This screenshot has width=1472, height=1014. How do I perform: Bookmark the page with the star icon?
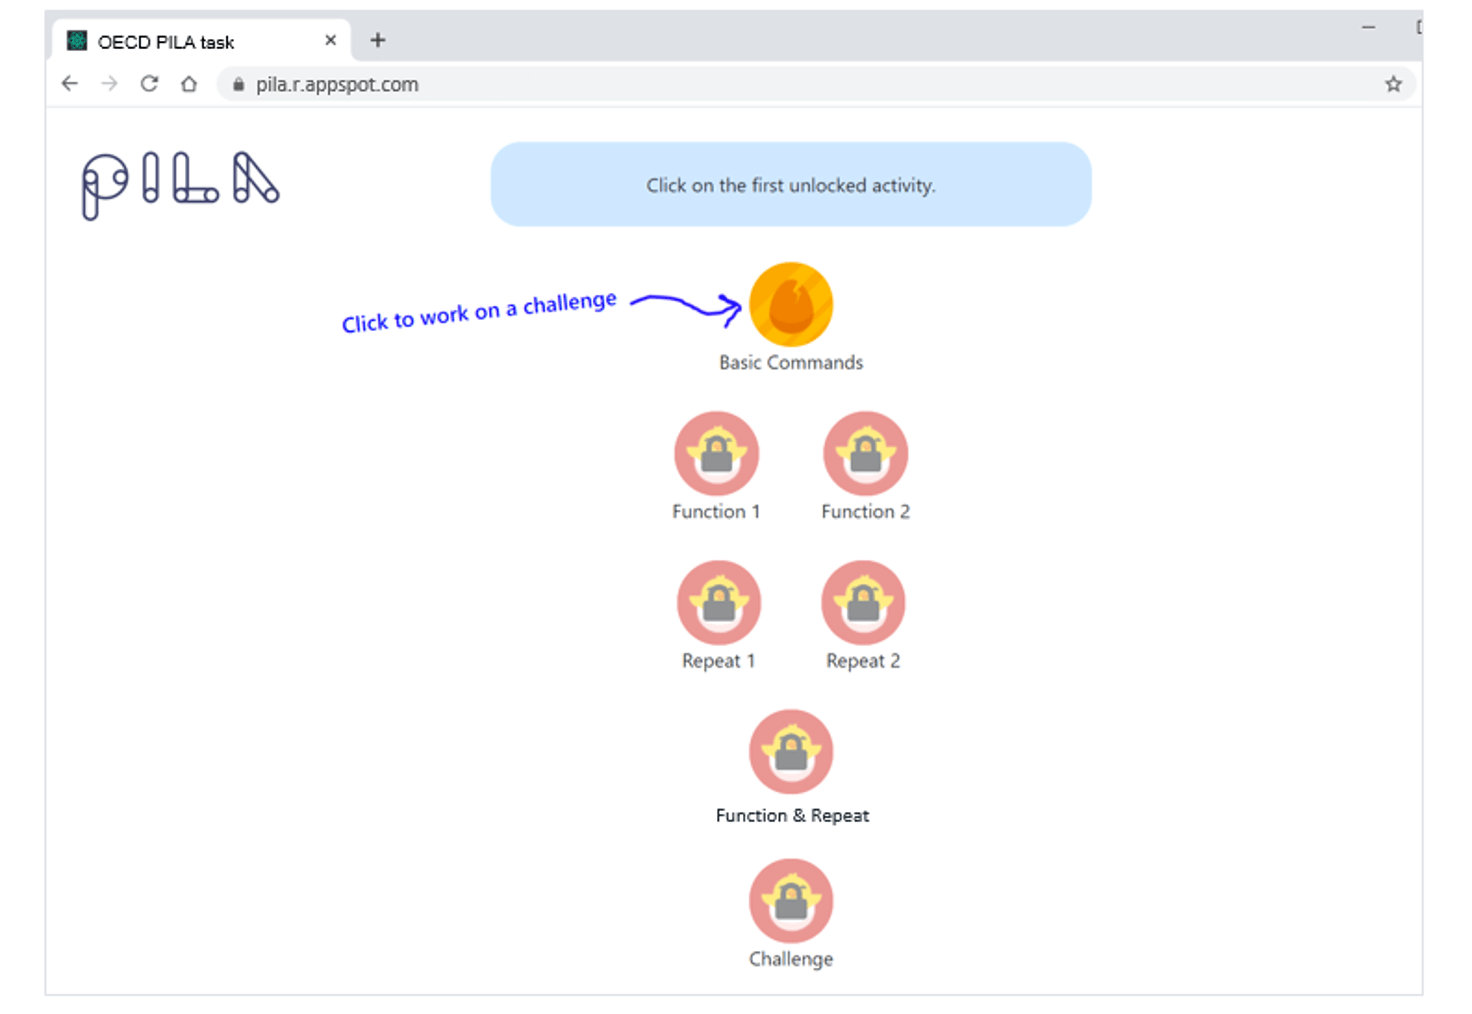(1392, 84)
